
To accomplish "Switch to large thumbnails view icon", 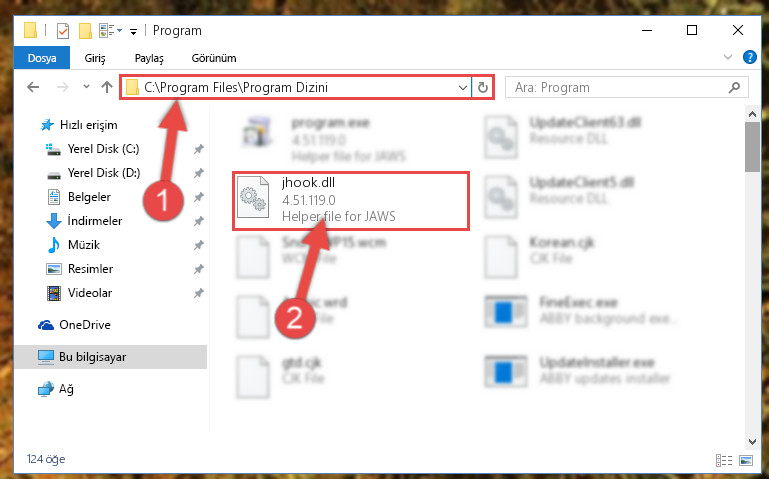I will 746,460.
